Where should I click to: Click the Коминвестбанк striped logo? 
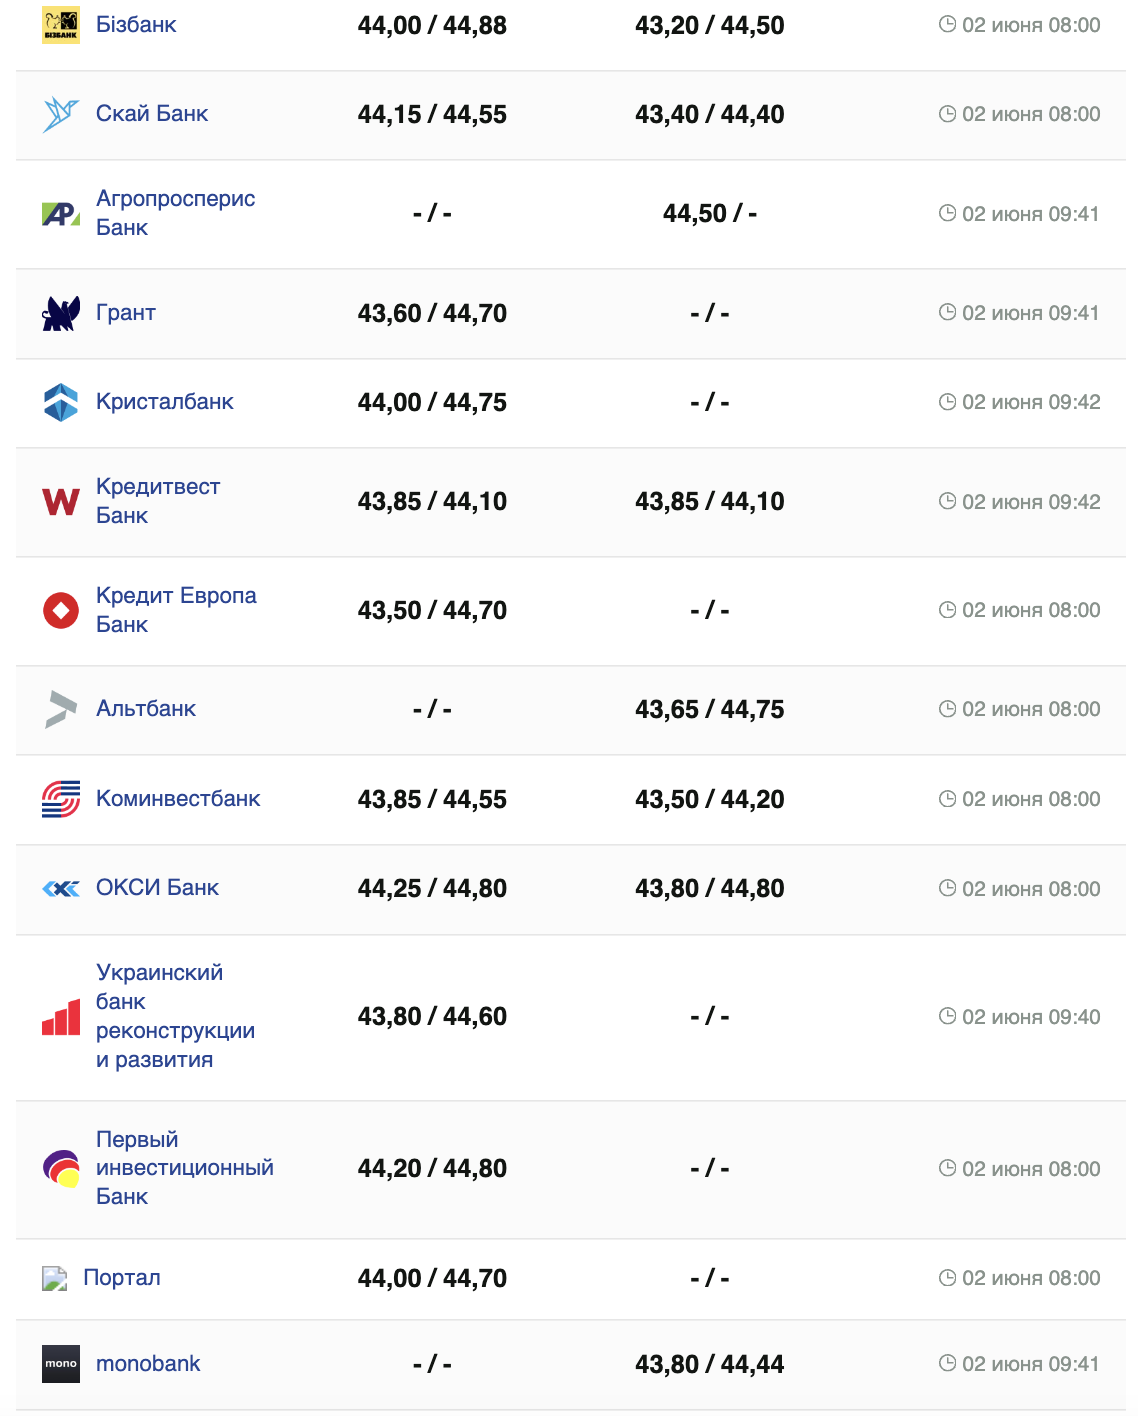61,799
